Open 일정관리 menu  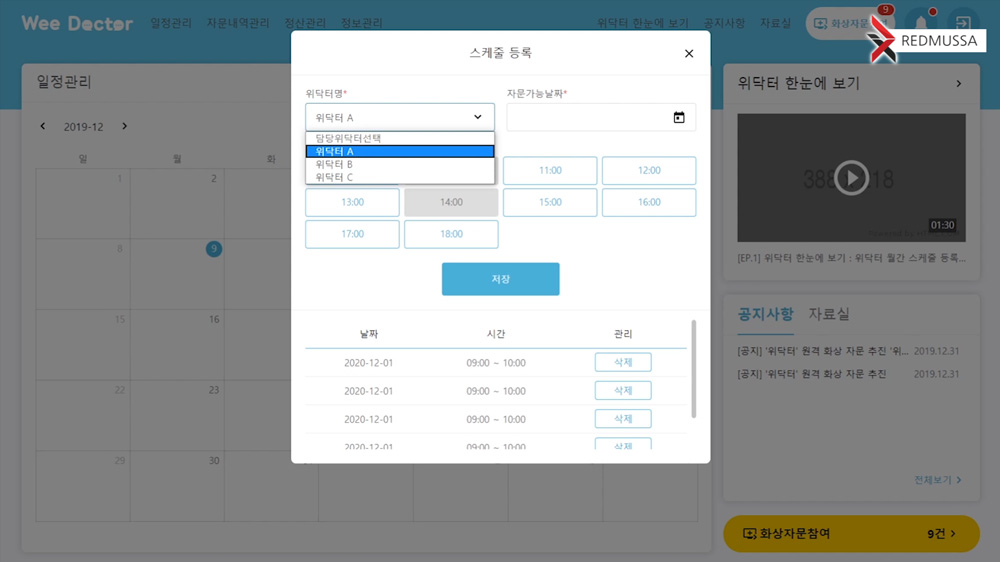click(171, 23)
